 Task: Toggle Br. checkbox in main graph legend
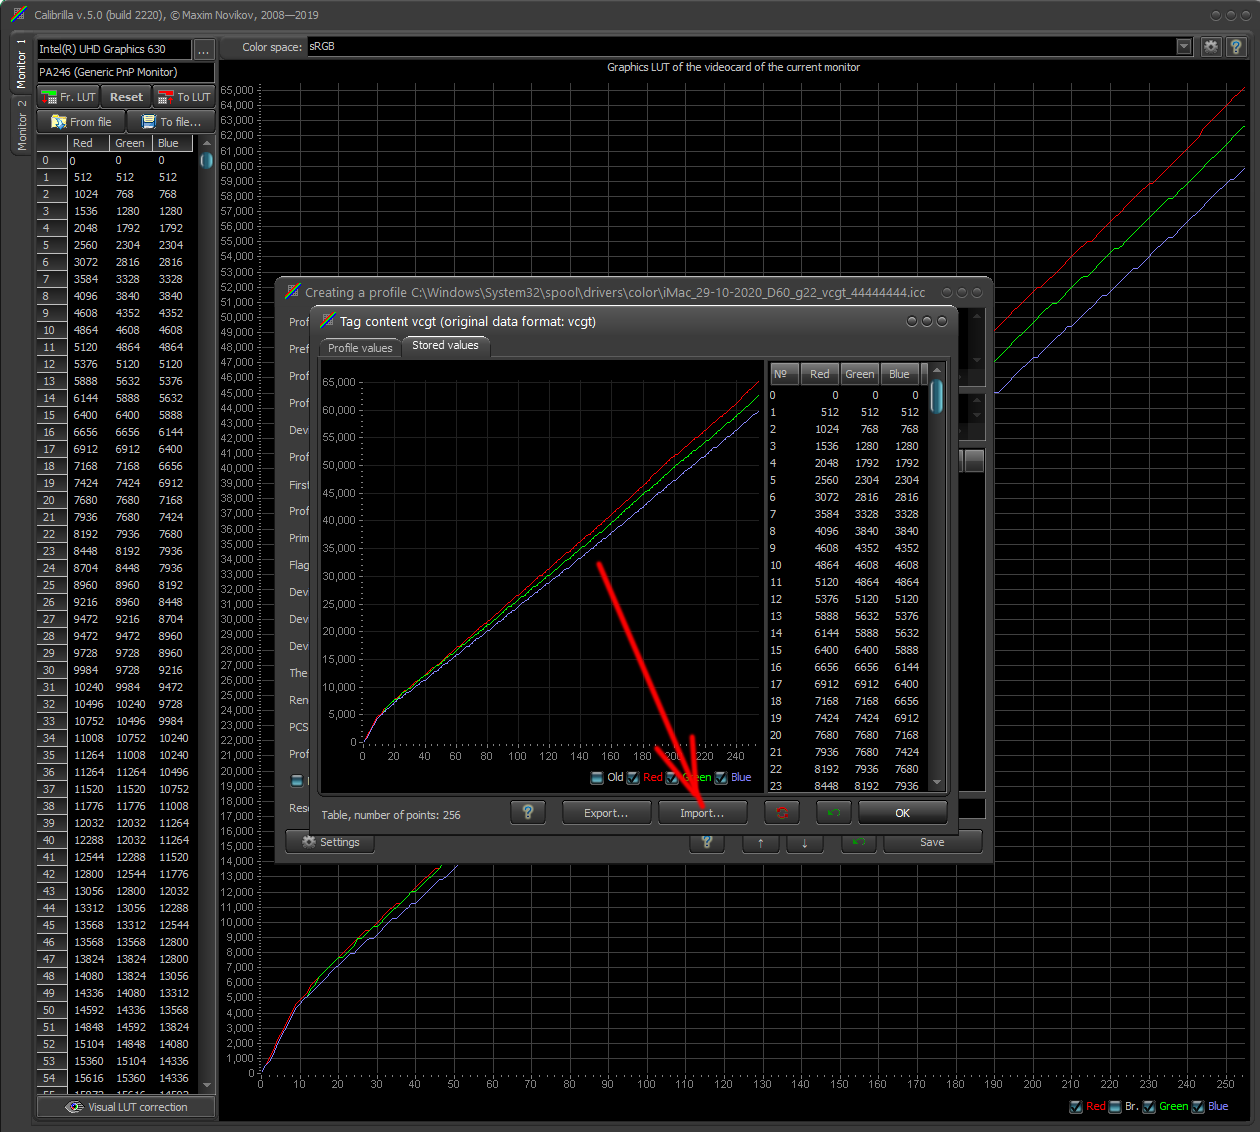[1115, 1107]
